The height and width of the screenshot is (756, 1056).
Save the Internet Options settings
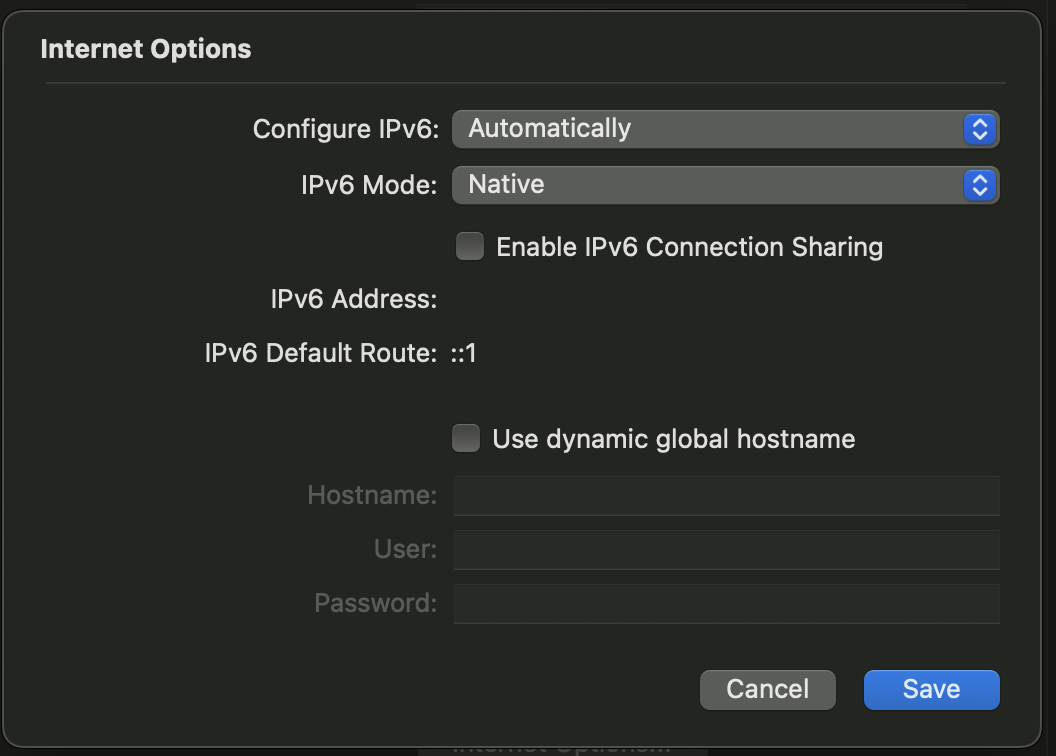tap(931, 690)
